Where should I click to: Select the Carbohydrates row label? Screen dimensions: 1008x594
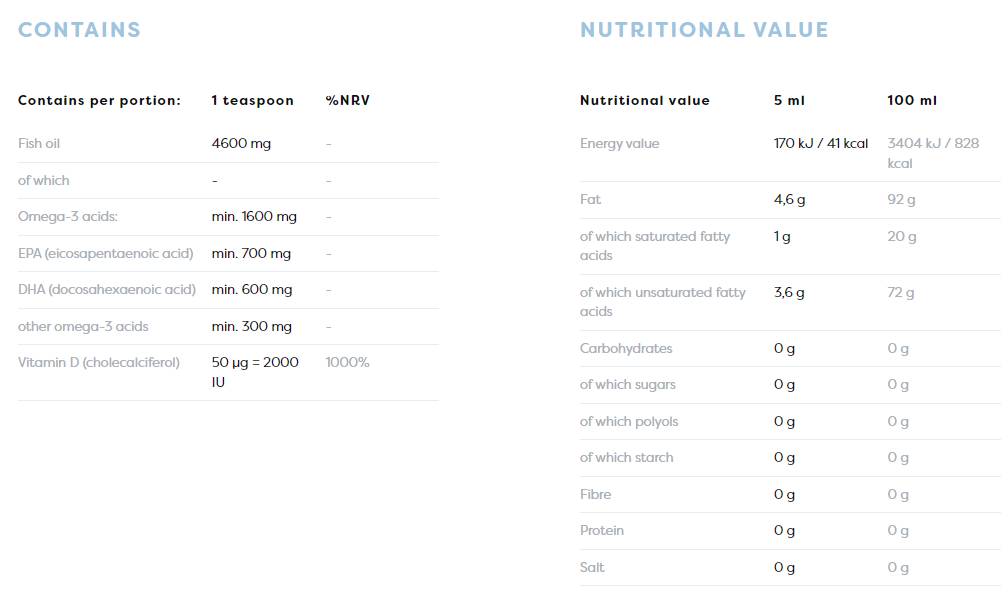coord(626,349)
